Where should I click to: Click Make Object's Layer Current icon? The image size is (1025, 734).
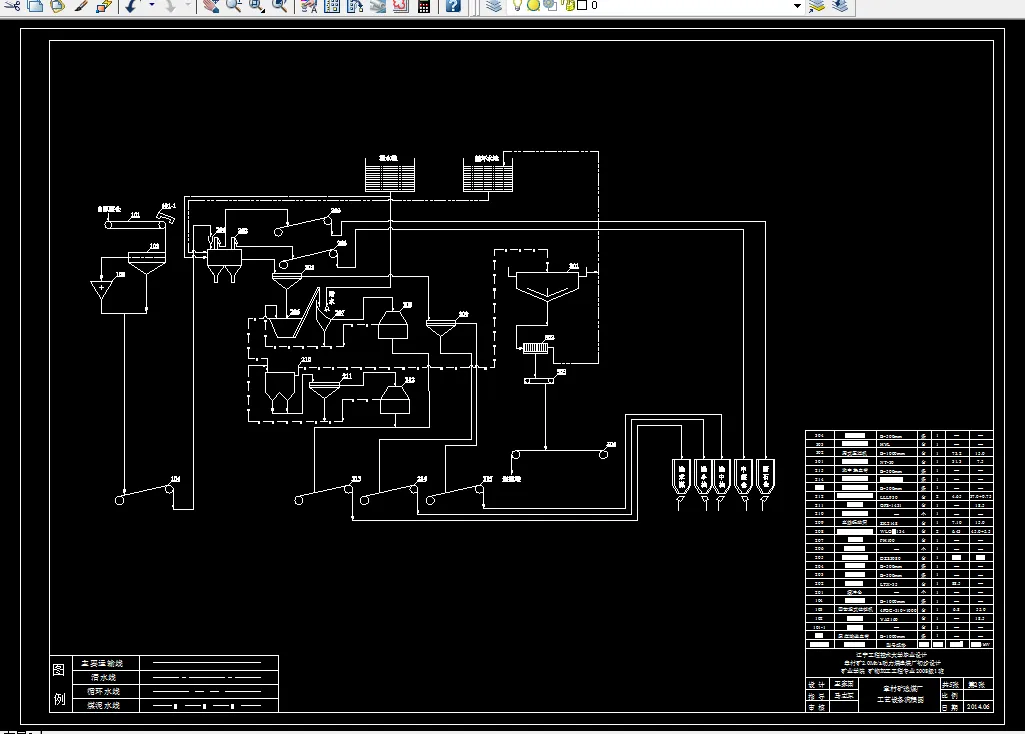pyautogui.click(x=816, y=6)
